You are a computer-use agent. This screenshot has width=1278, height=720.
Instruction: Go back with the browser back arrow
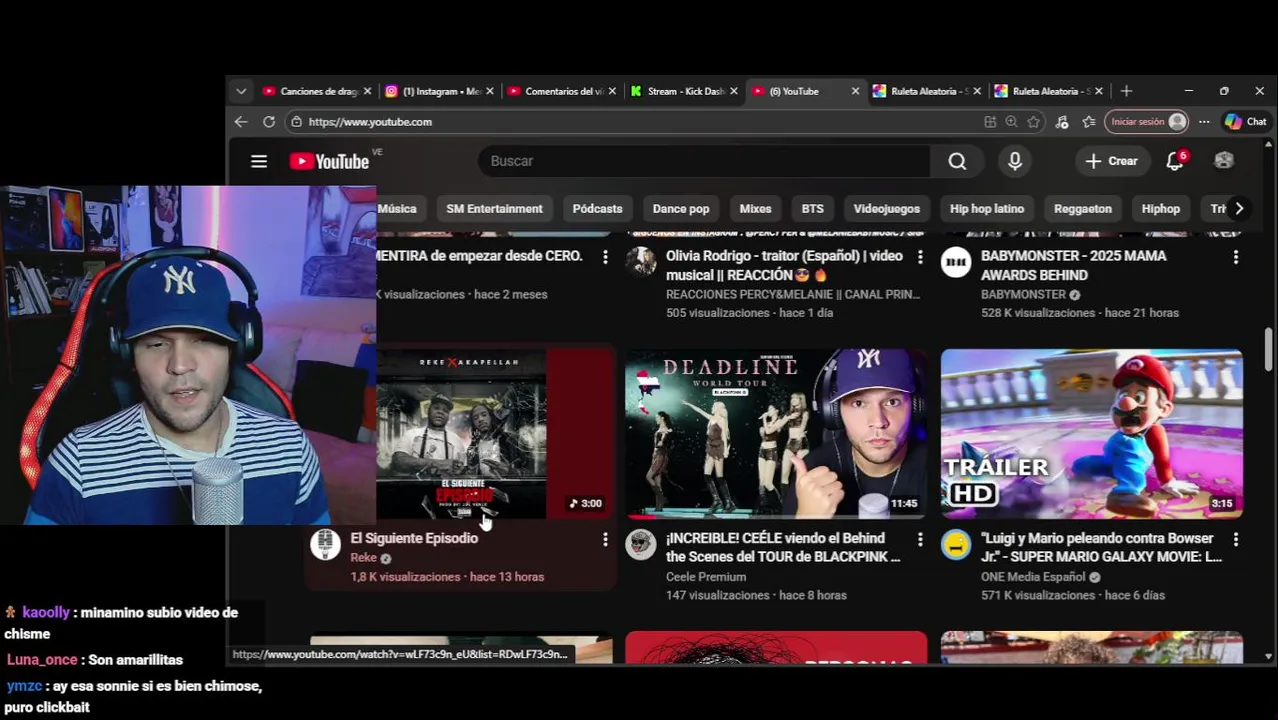tap(241, 122)
